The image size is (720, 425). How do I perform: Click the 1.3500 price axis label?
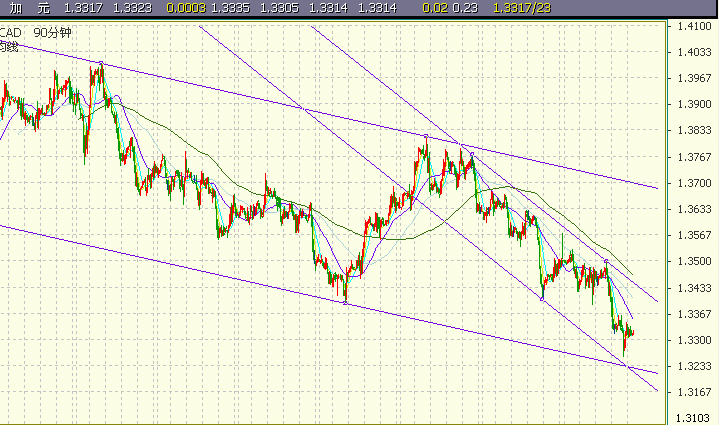click(x=694, y=262)
